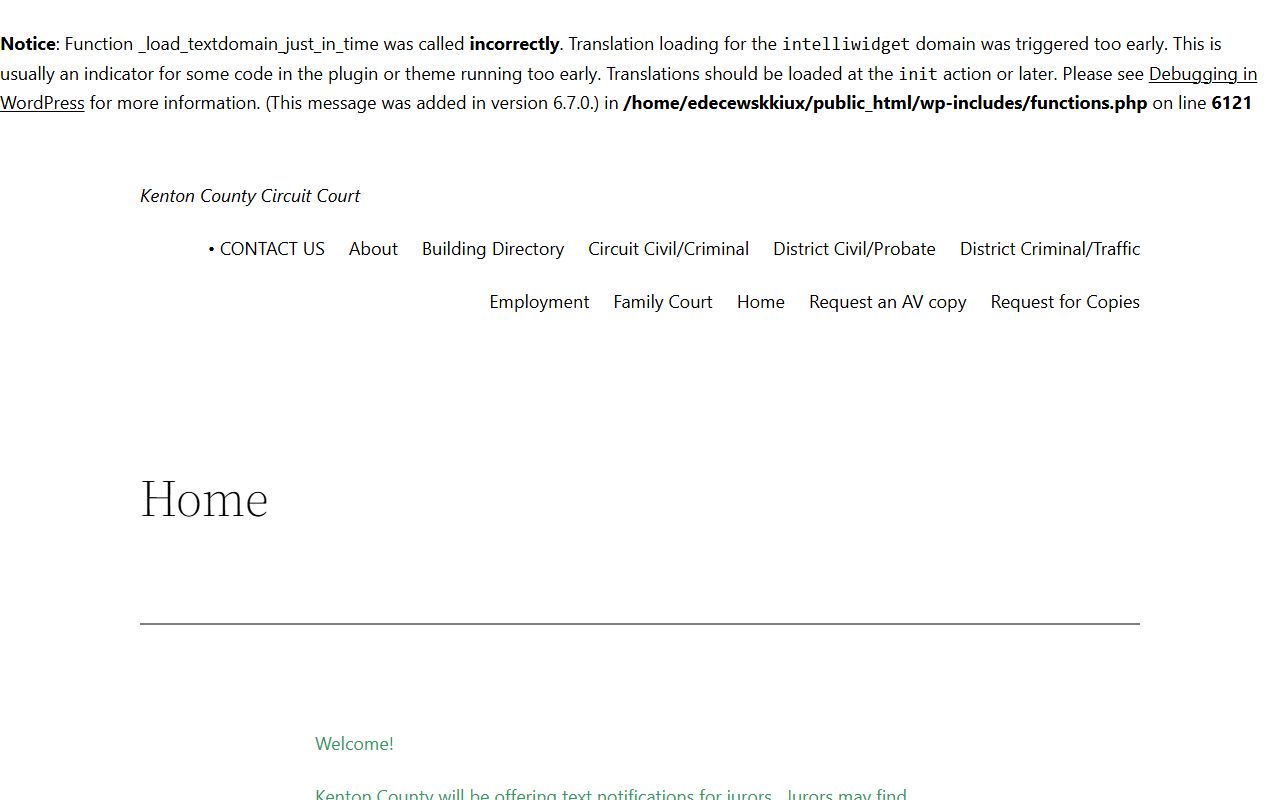
Task: Go to Request for Copies
Action: pyautogui.click(x=1064, y=302)
